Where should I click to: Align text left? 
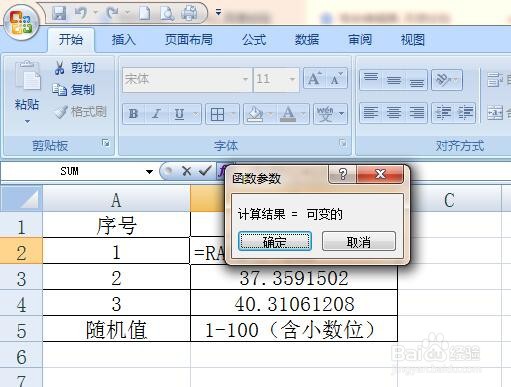click(371, 113)
